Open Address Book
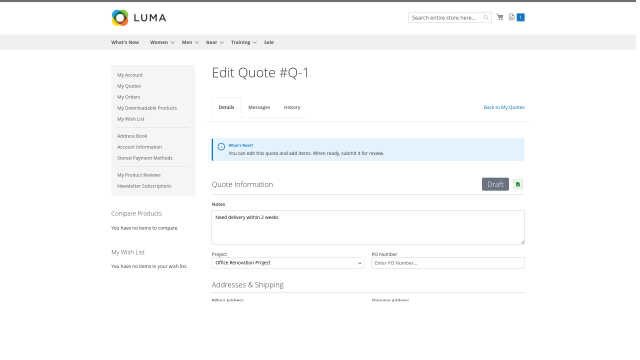The height and width of the screenshot is (360, 640). (x=132, y=136)
